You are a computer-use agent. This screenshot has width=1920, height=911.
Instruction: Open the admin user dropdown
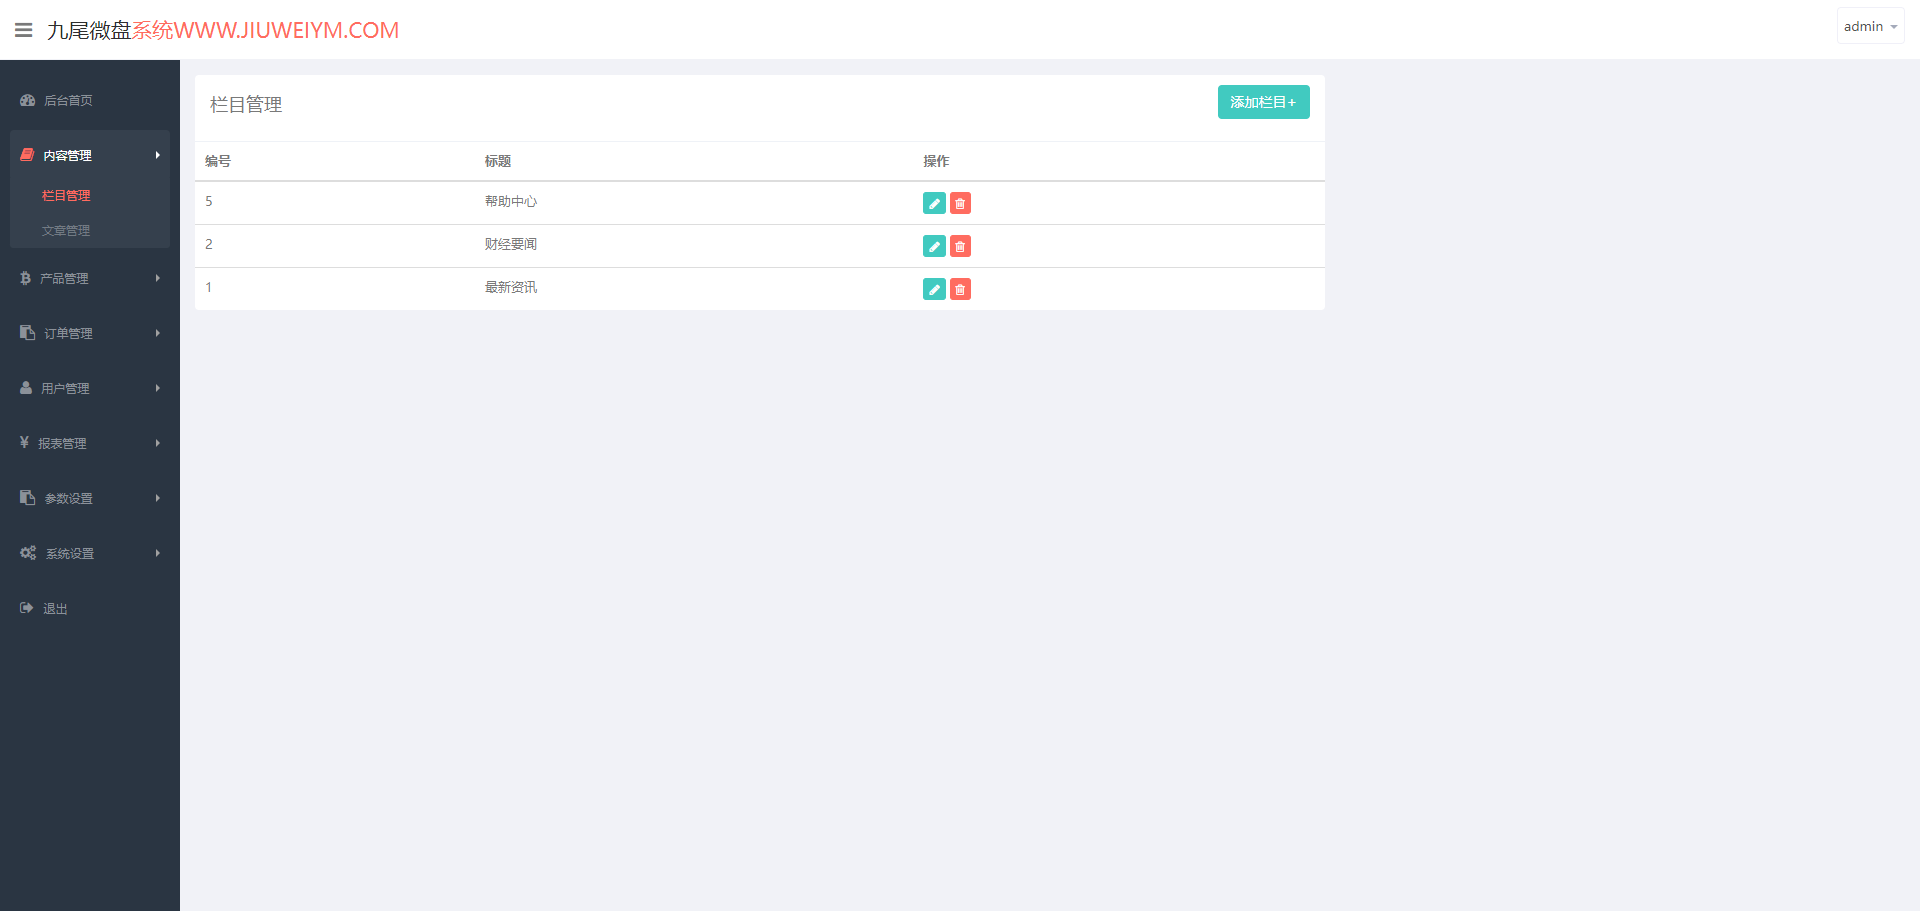1870,26
